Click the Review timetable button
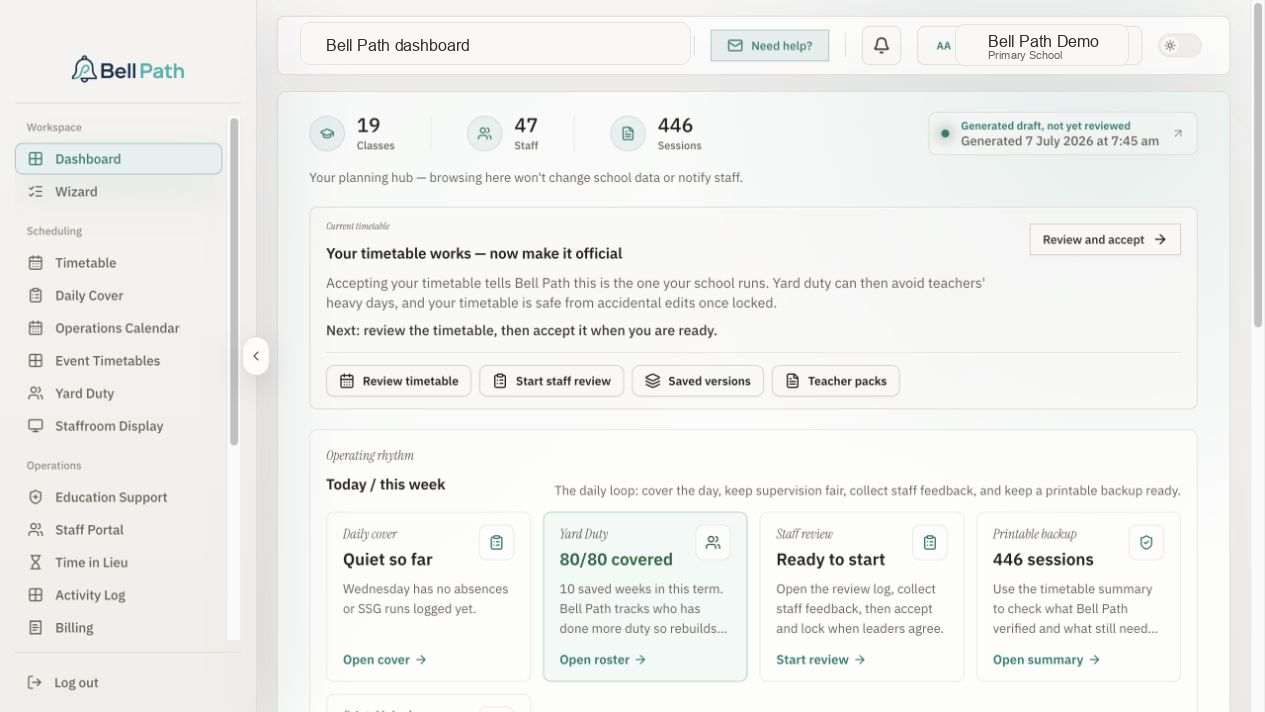1265x712 pixels. coord(398,381)
